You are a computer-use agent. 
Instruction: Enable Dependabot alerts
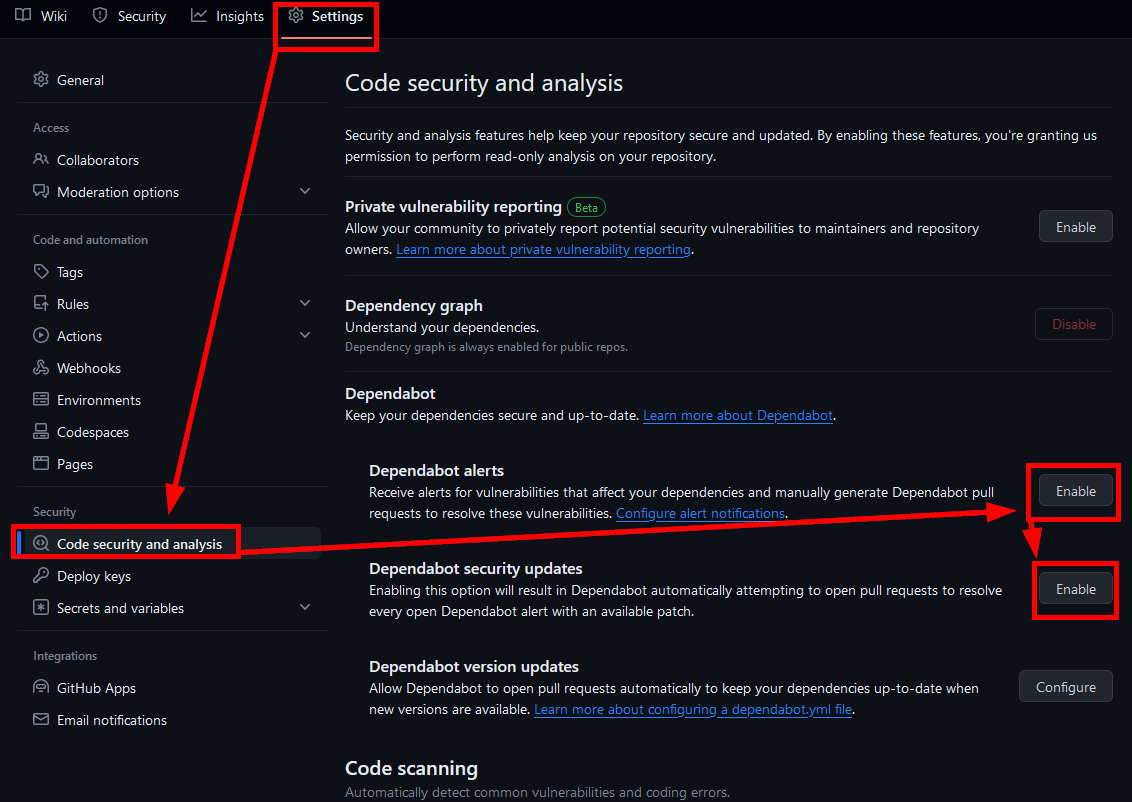(1075, 491)
